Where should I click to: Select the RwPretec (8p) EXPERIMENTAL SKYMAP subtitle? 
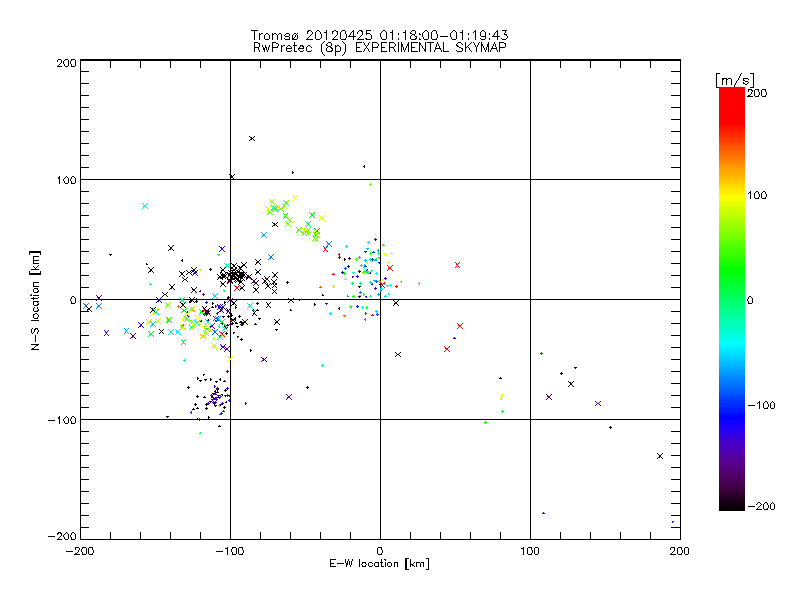click(380, 48)
